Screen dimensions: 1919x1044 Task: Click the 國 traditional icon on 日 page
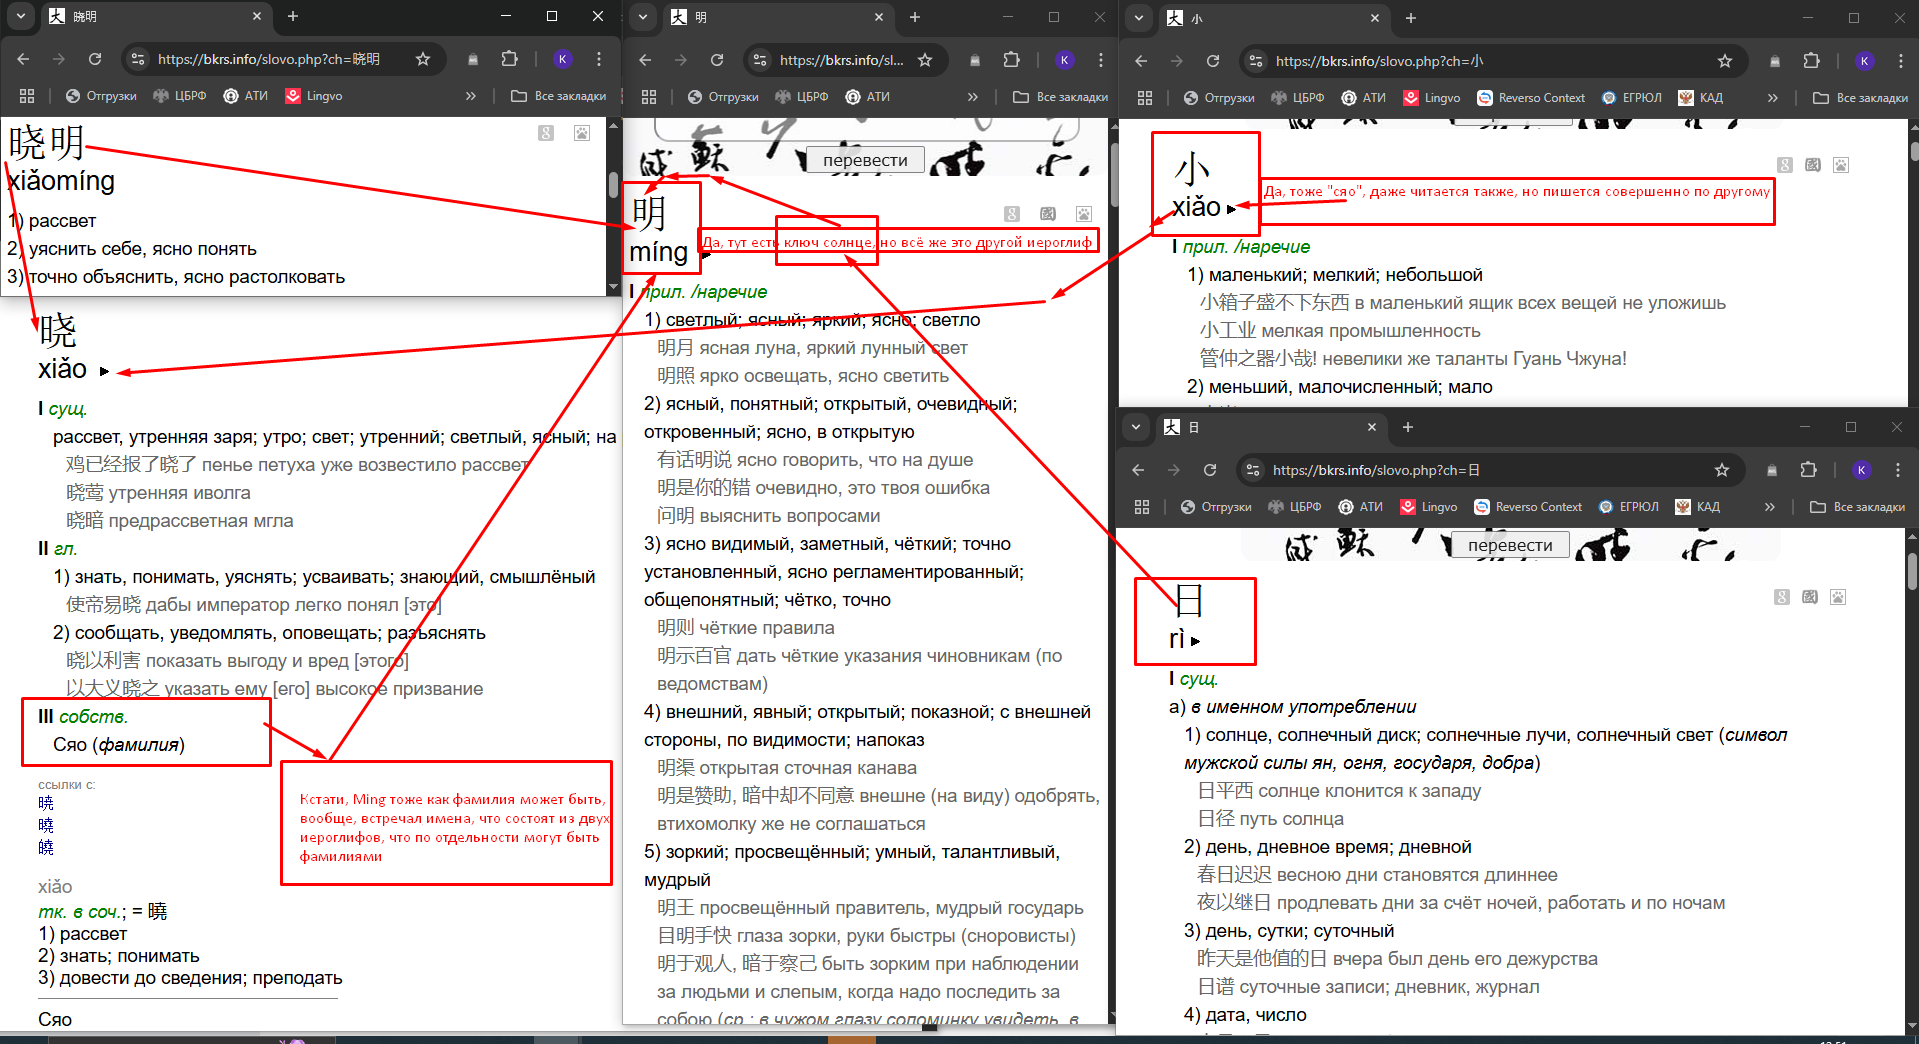click(x=1810, y=597)
